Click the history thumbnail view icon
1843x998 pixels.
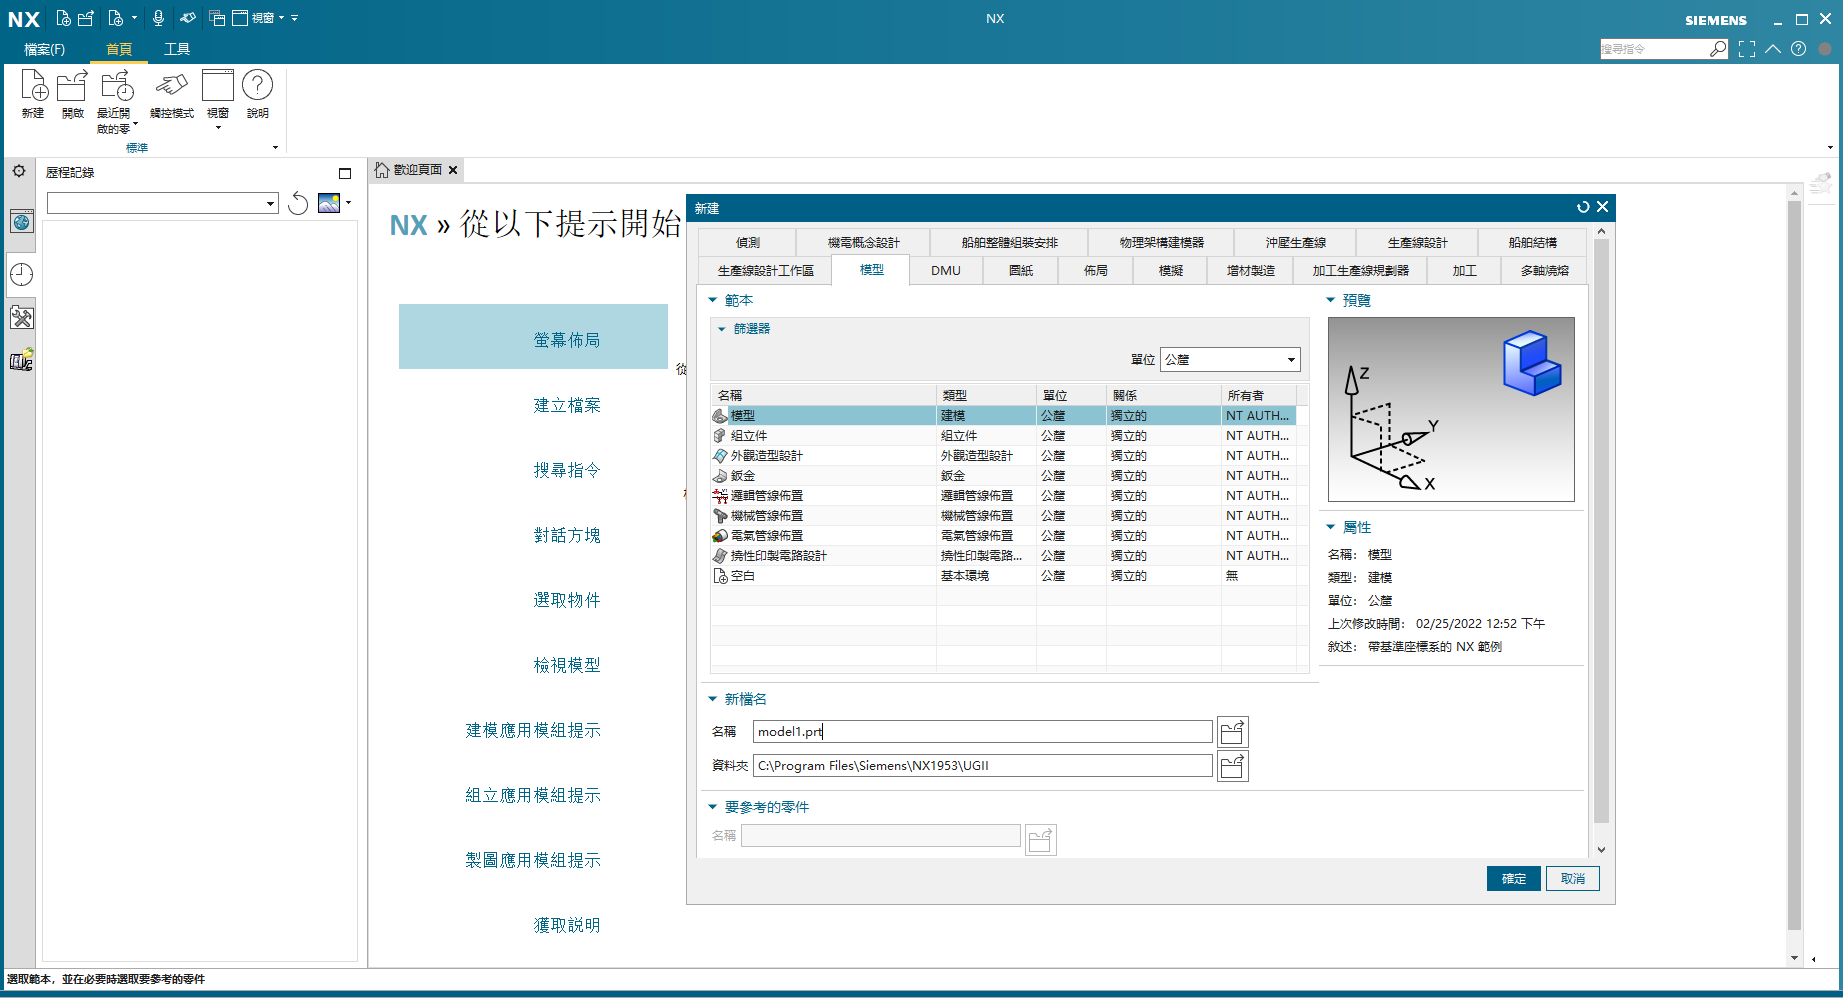pyautogui.click(x=329, y=203)
